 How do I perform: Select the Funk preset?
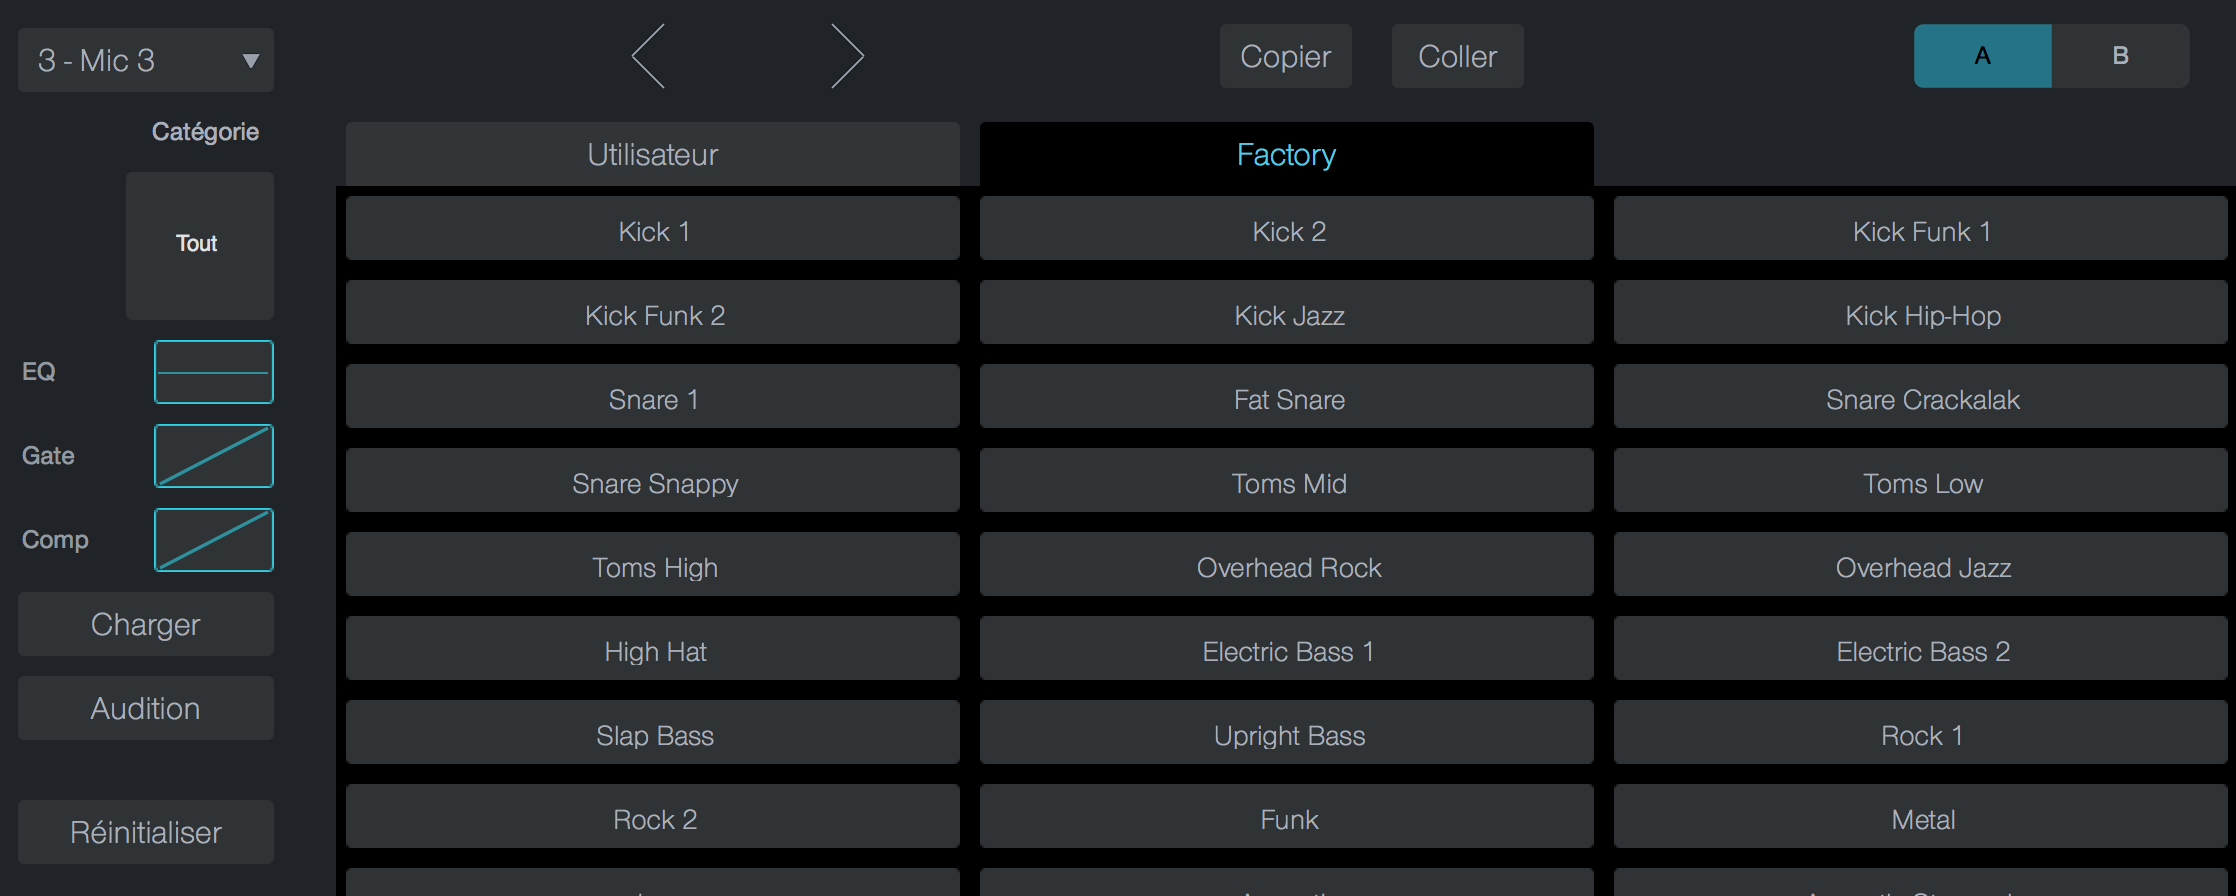tap(1287, 816)
